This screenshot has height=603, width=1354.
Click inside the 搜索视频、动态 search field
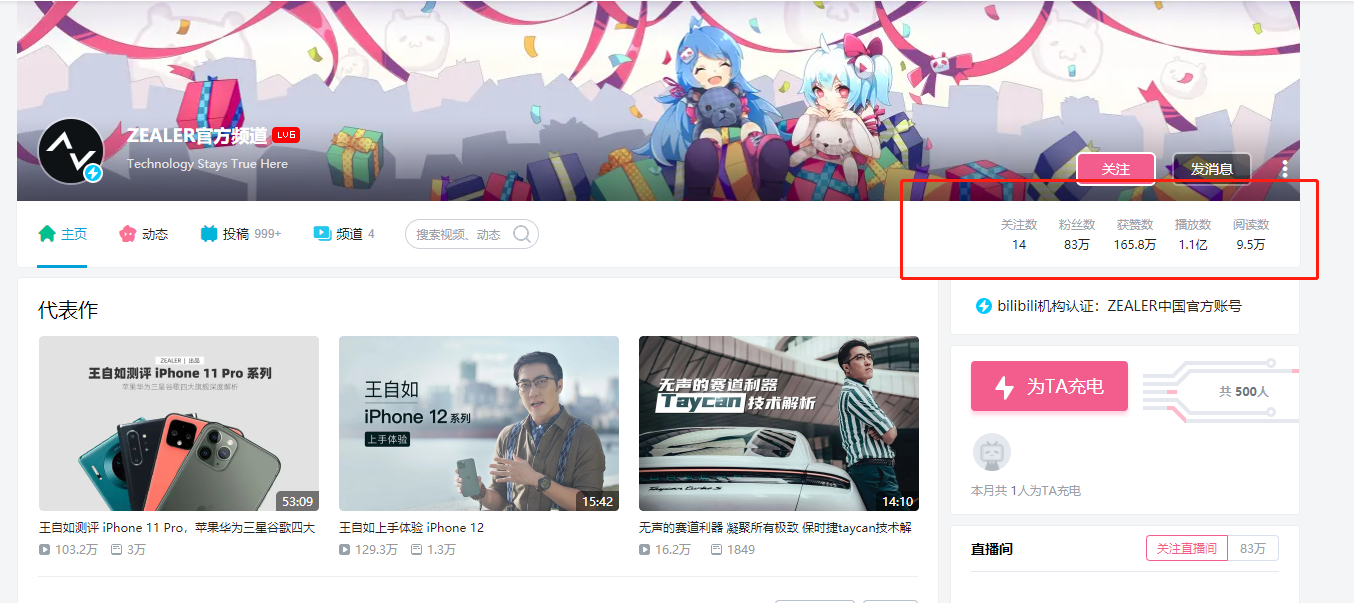(458, 234)
